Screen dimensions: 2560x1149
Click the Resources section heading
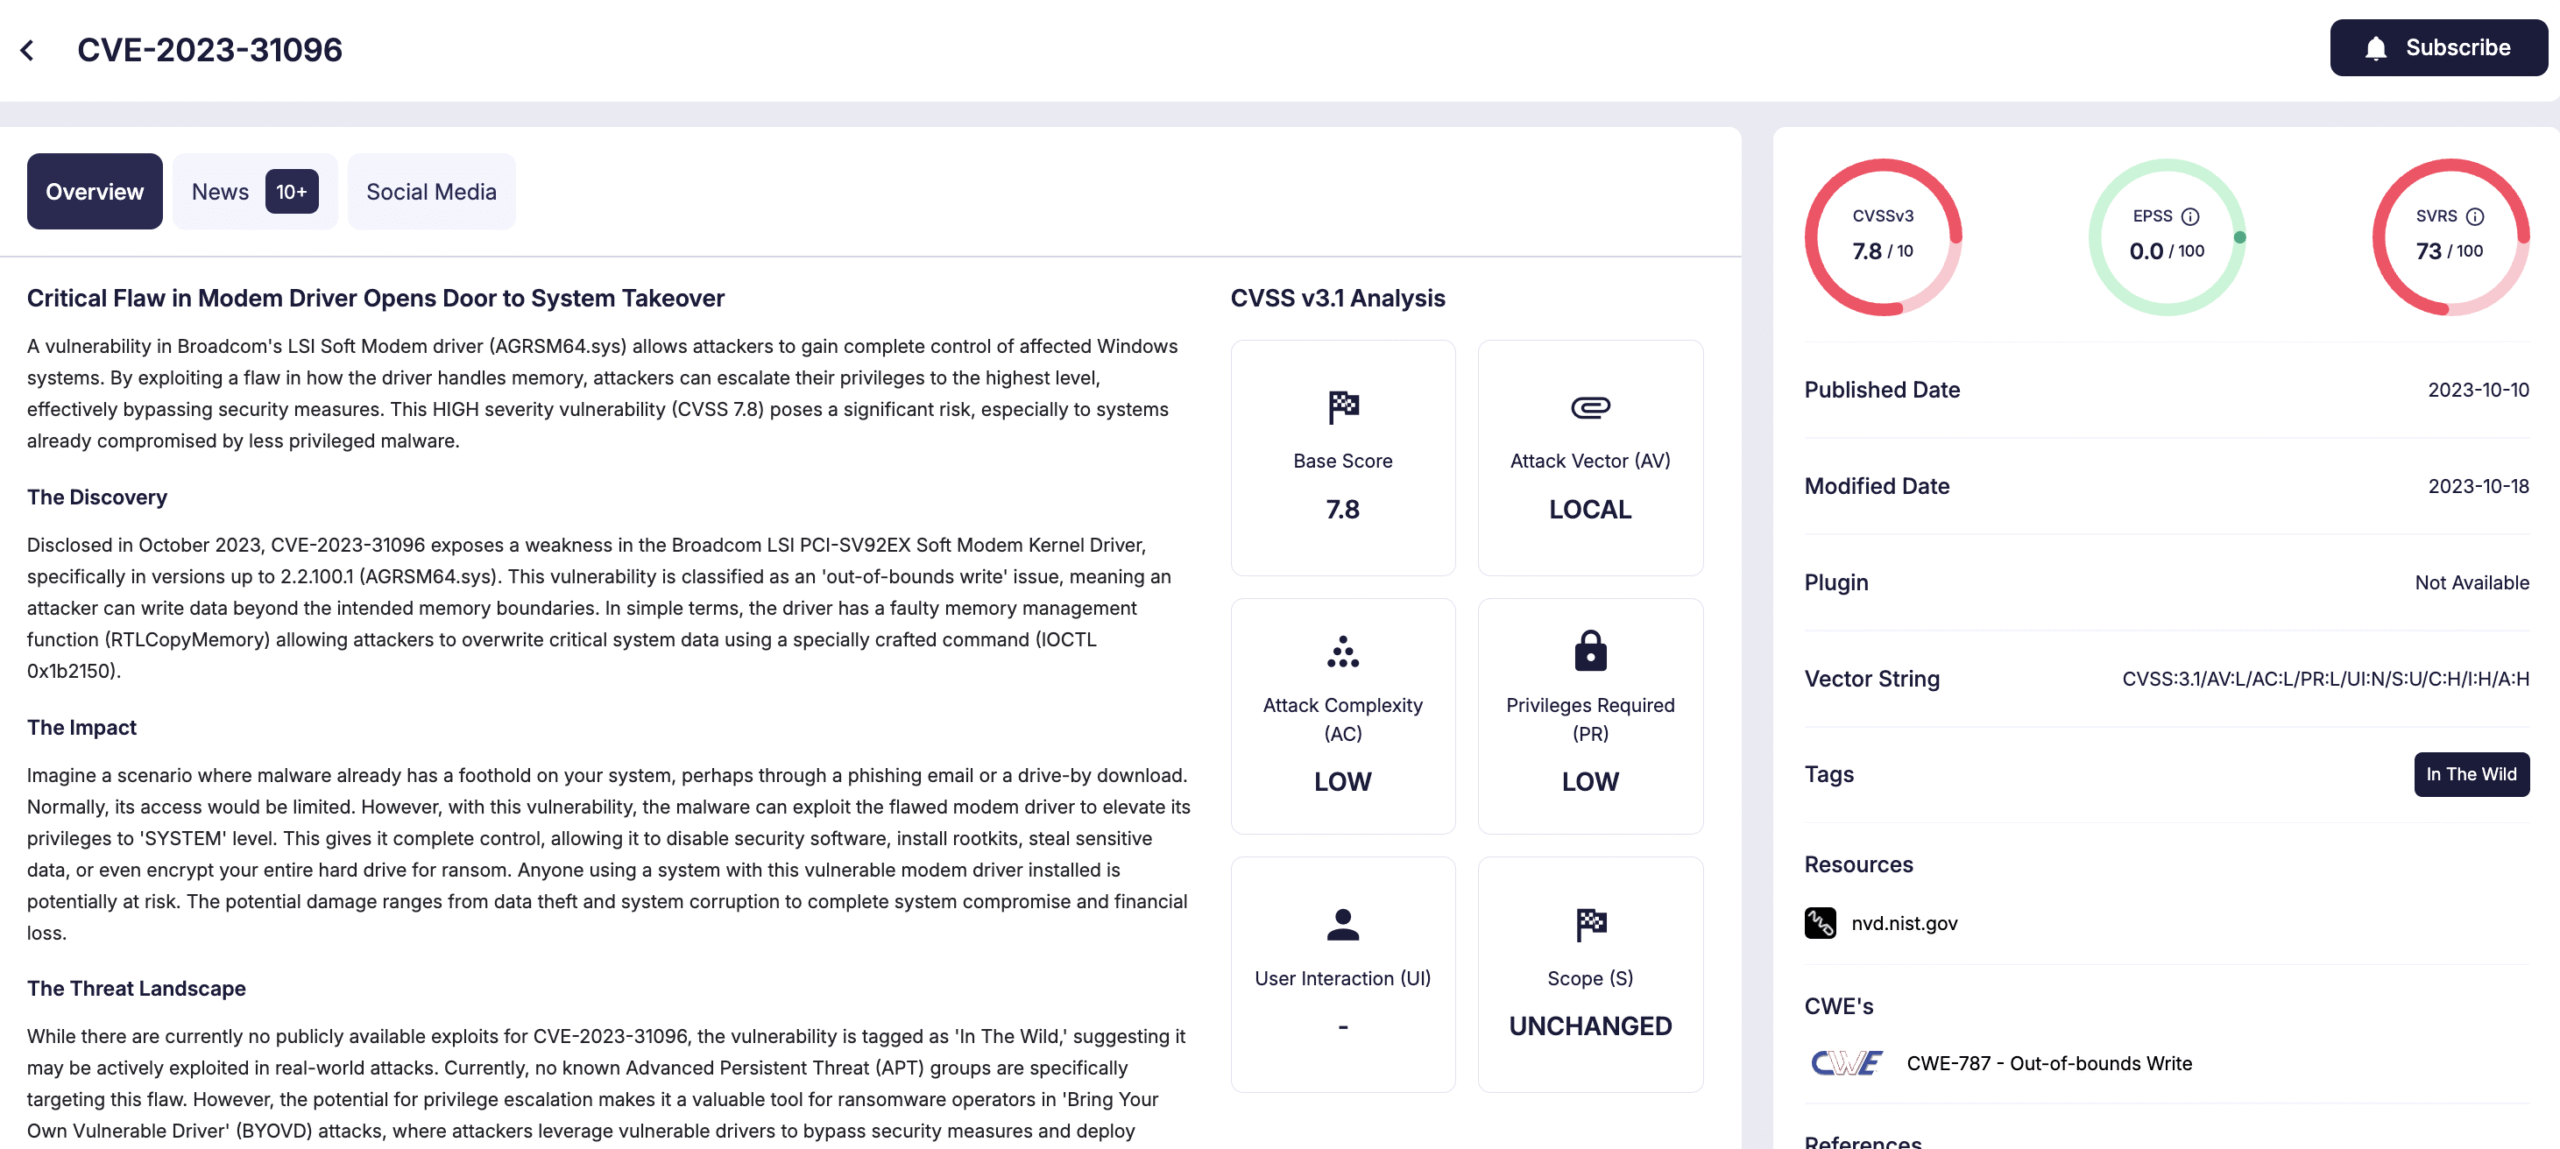click(1858, 864)
